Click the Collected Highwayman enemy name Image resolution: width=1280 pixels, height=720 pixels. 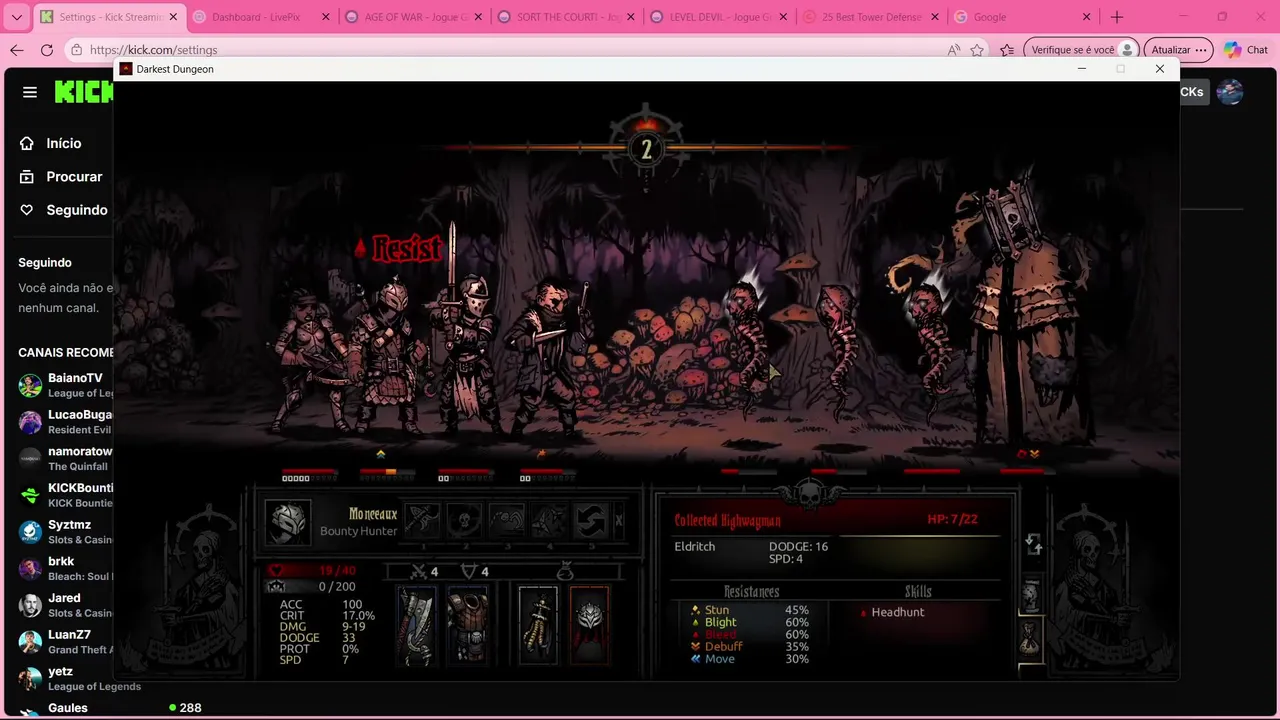[727, 520]
